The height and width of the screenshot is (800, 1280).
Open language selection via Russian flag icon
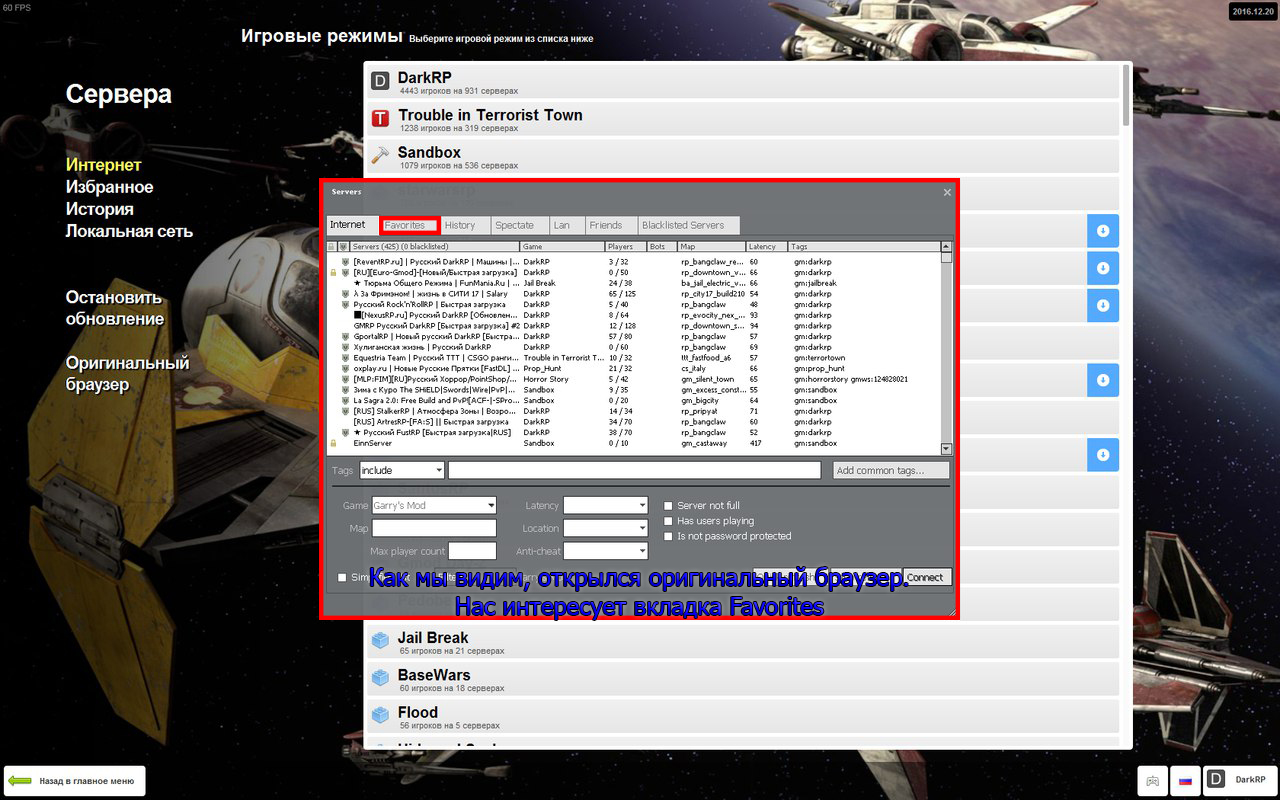click(1185, 780)
